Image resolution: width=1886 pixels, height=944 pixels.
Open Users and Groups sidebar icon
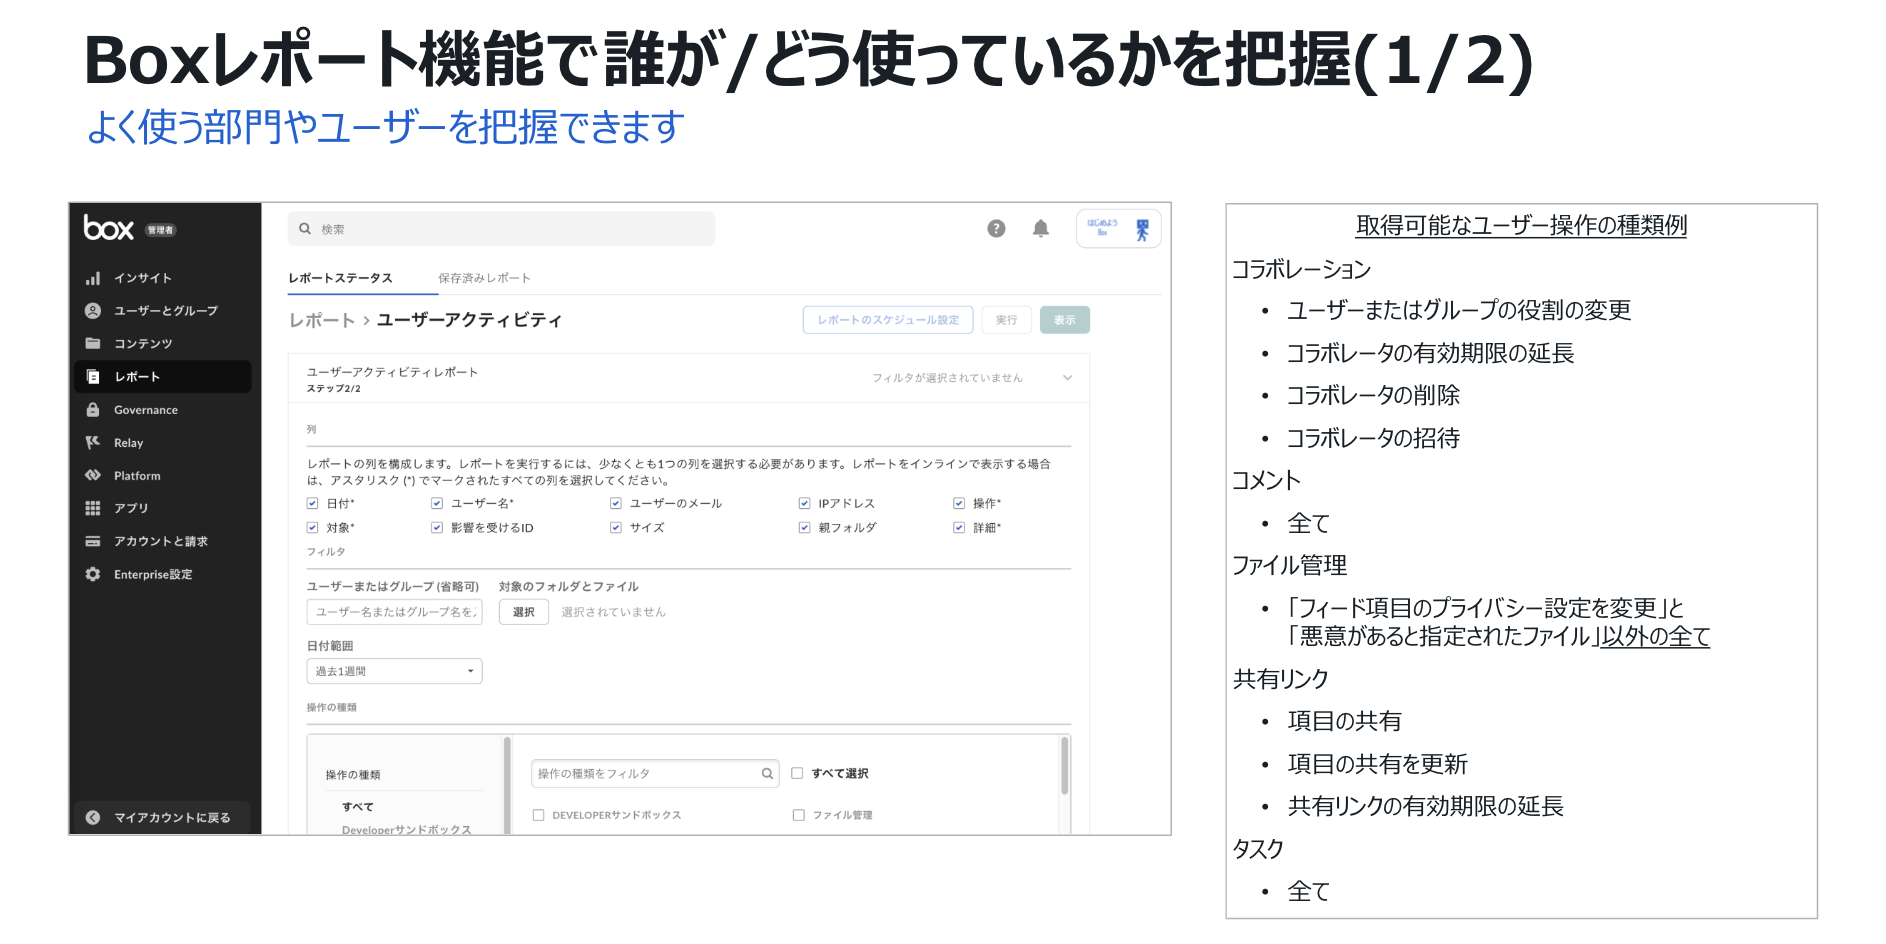pyautogui.click(x=93, y=311)
